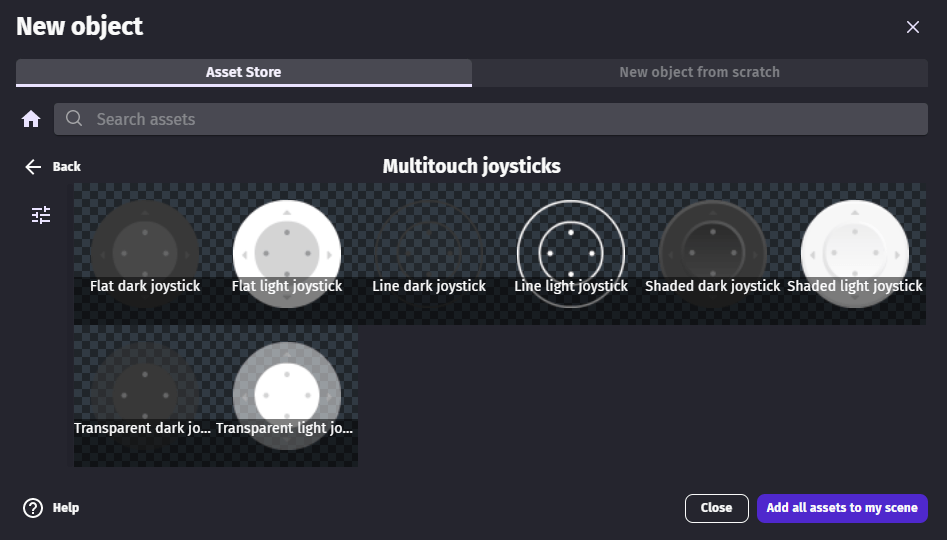Click the New object dialog title
Image resolution: width=947 pixels, height=540 pixels.
pyautogui.click(x=80, y=27)
